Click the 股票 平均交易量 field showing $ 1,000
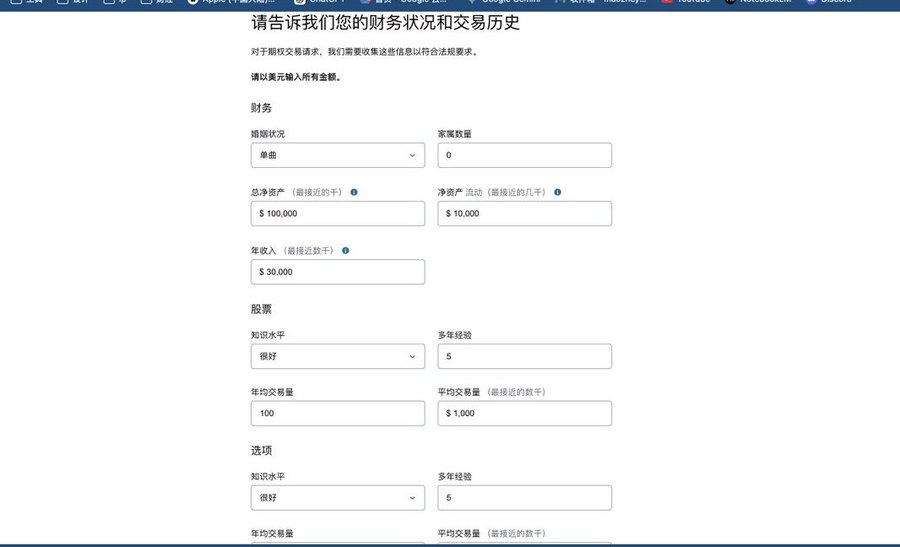Image resolution: width=900 pixels, height=547 pixels. [x=525, y=413]
